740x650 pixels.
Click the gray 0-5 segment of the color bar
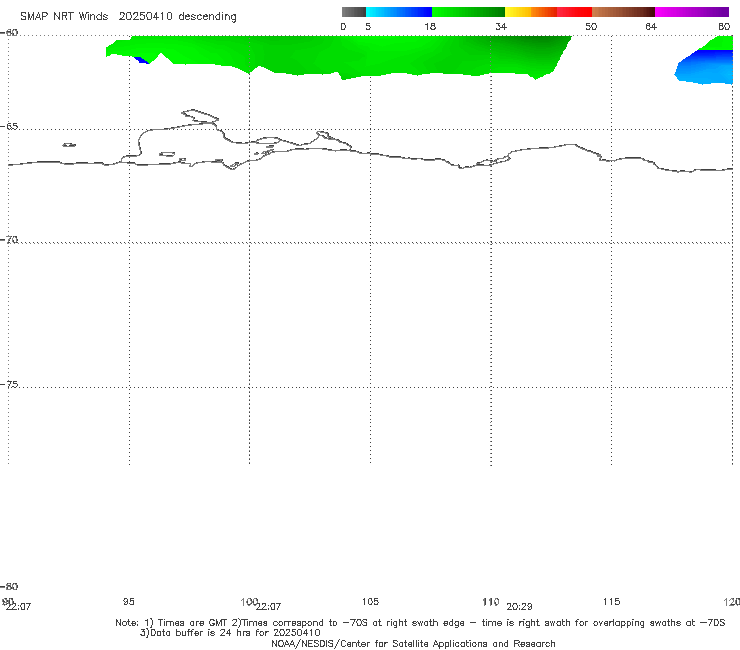tap(353, 12)
